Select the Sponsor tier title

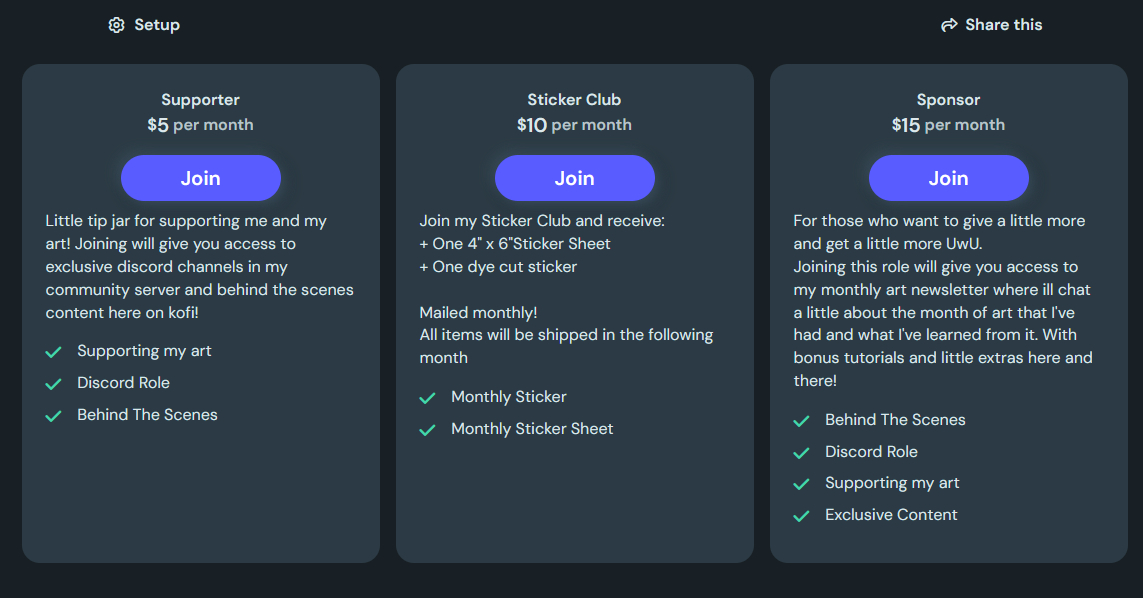pyautogui.click(x=948, y=100)
